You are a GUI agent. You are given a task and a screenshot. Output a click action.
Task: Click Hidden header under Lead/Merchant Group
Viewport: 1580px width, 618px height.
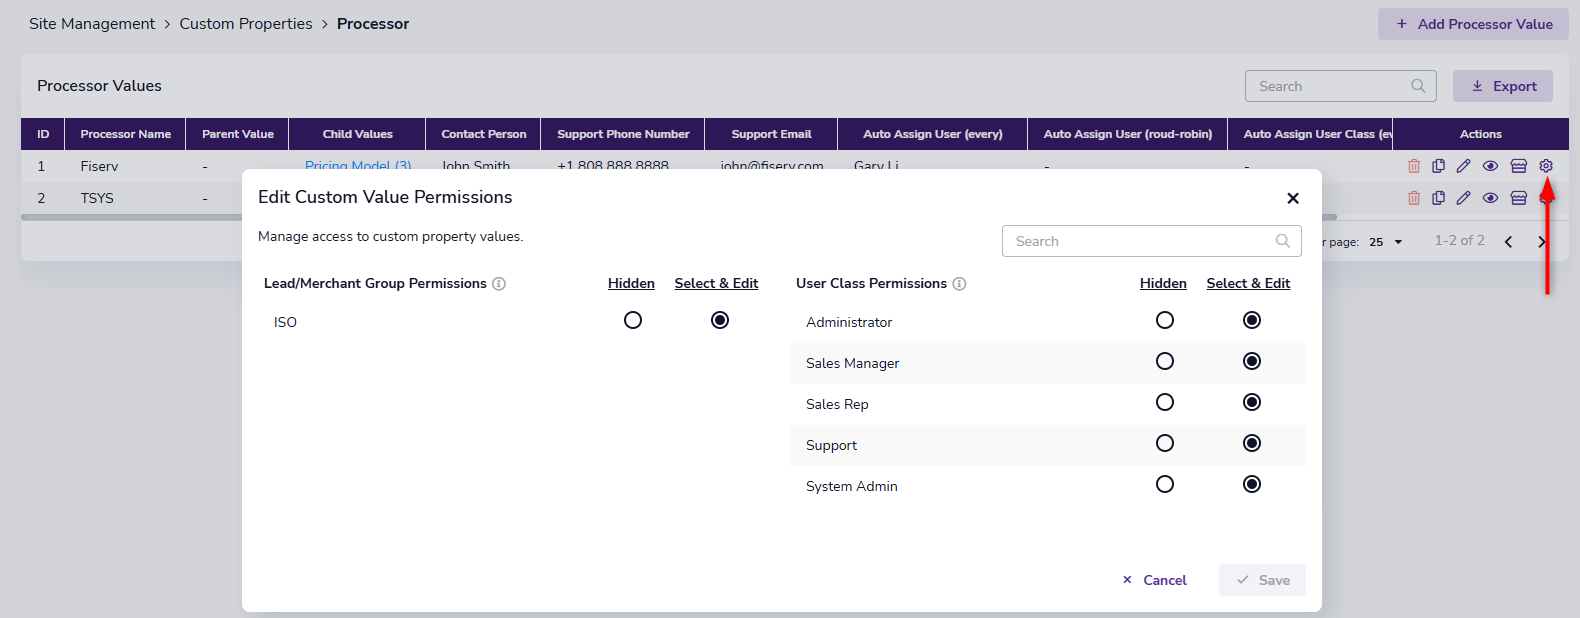pyautogui.click(x=631, y=284)
